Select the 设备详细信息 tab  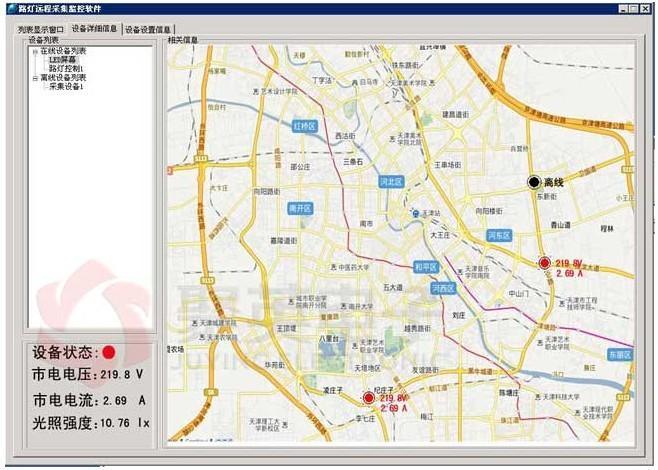tap(94, 29)
